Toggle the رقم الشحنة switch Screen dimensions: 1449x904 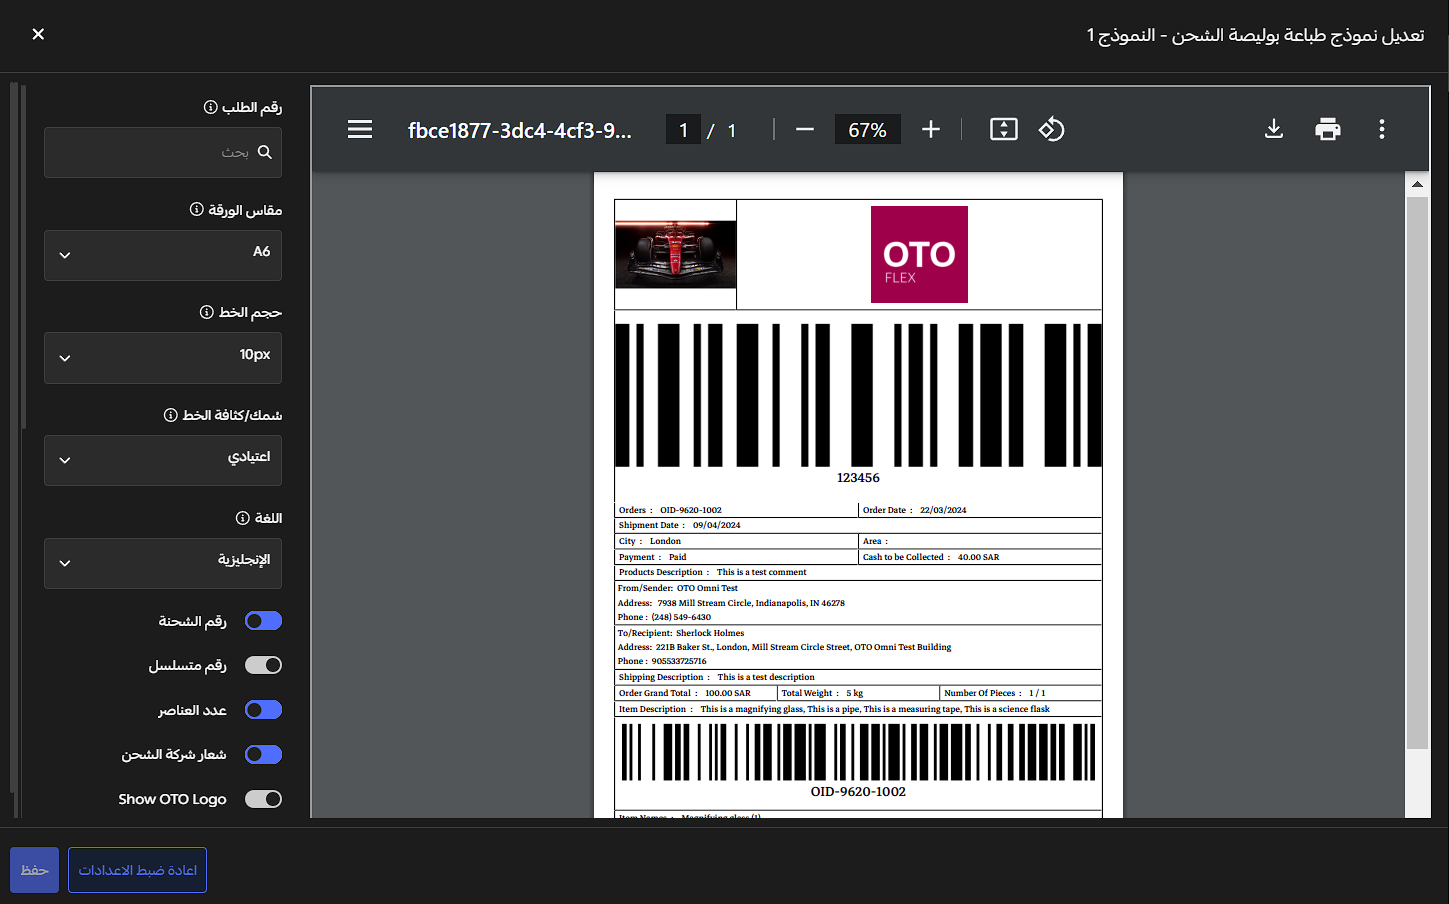[x=264, y=621]
